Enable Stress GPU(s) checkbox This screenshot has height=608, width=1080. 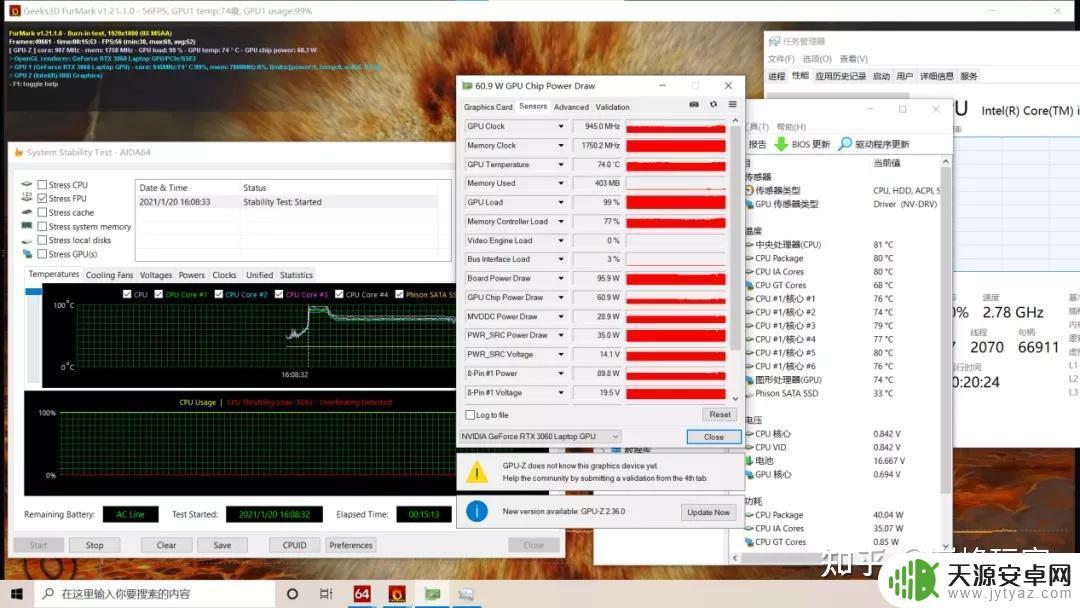point(43,253)
